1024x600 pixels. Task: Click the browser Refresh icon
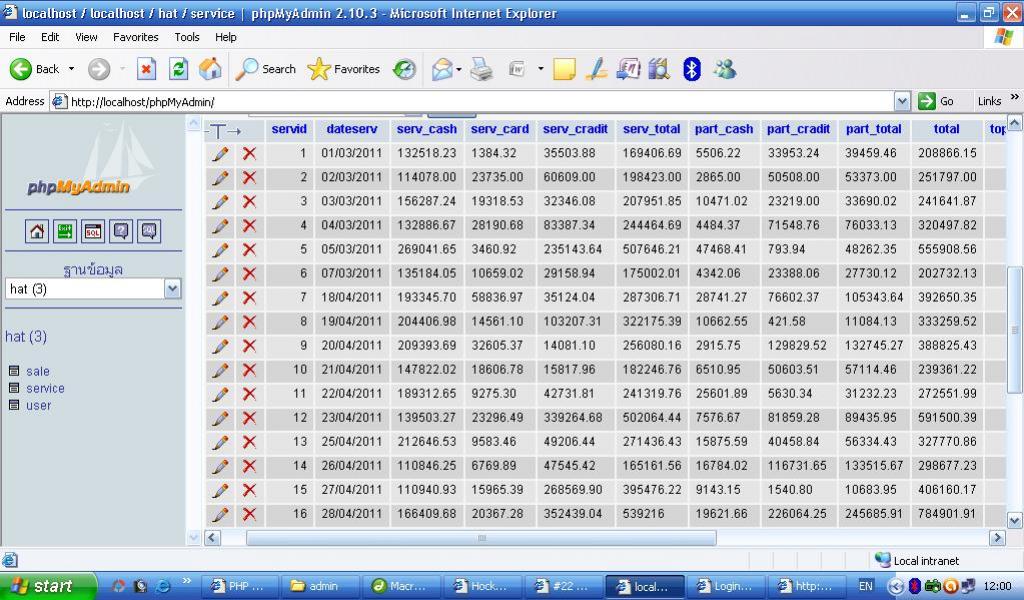[178, 69]
